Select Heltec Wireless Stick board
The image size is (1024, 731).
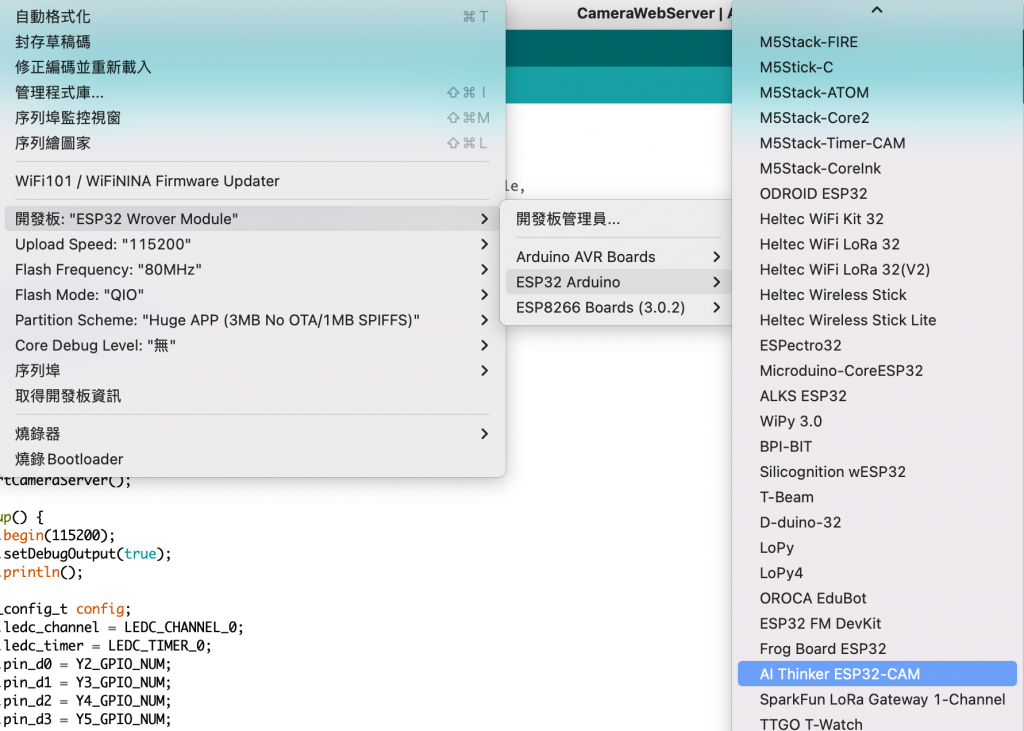click(x=877, y=295)
